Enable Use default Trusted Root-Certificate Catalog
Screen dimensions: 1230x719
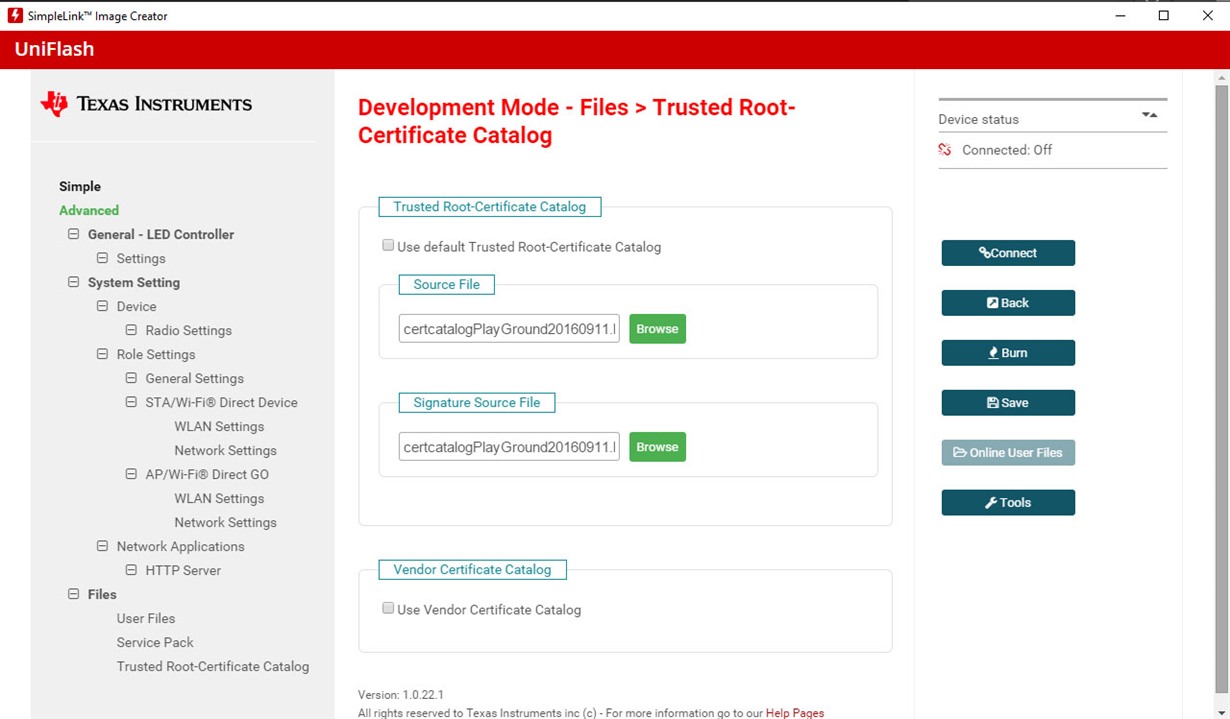(x=388, y=246)
